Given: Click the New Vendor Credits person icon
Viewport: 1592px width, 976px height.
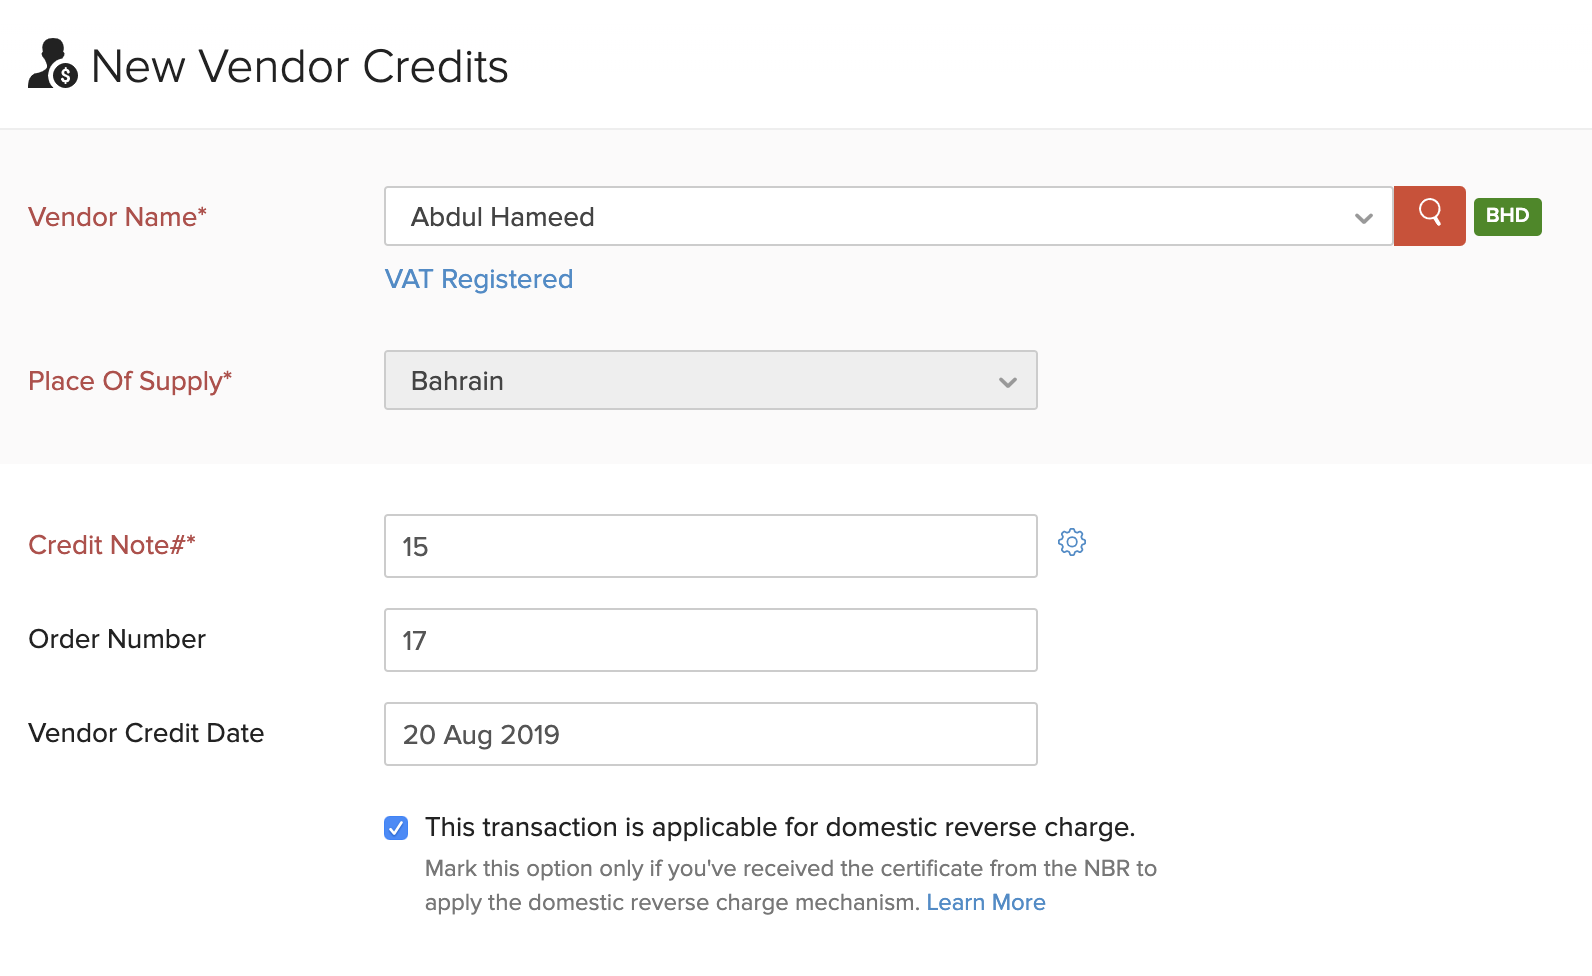Looking at the screenshot, I should pyautogui.click(x=52, y=65).
